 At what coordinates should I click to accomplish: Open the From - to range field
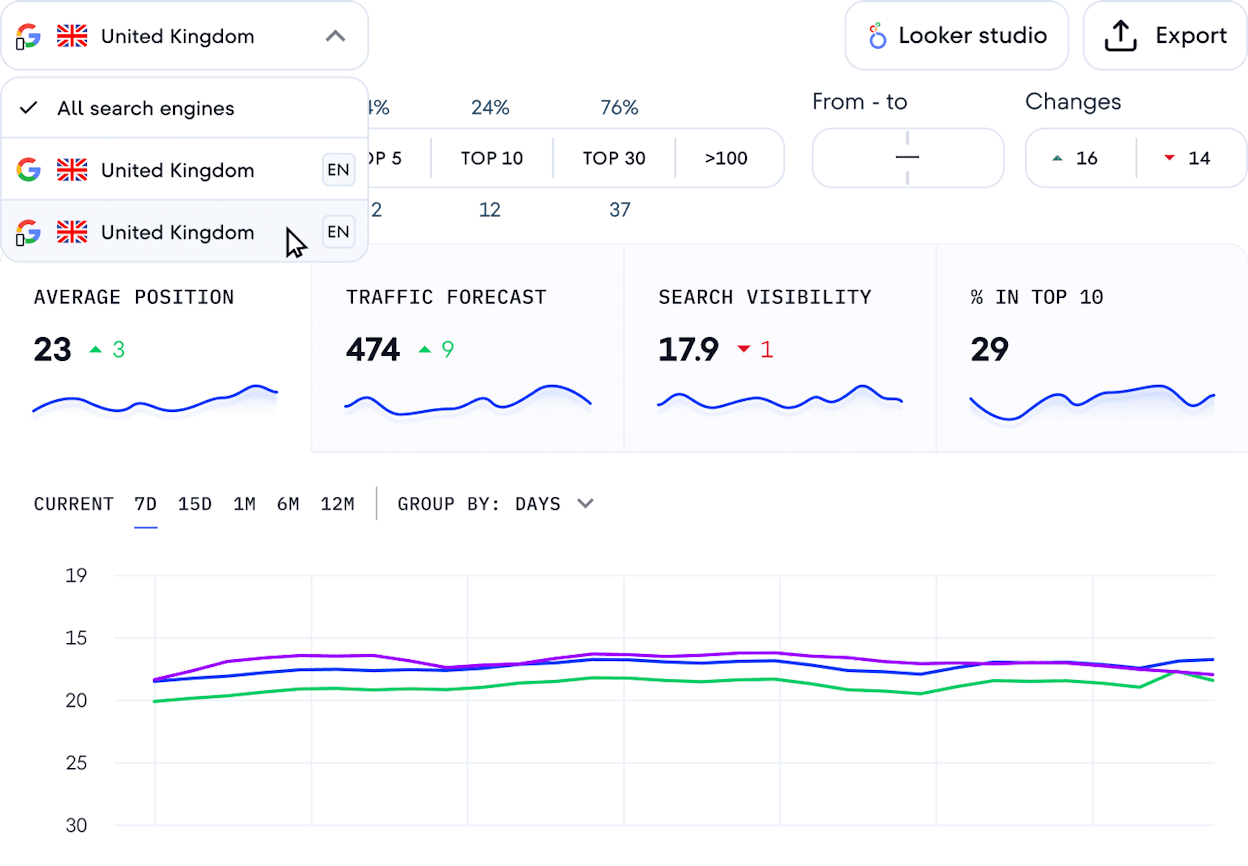[x=908, y=158]
